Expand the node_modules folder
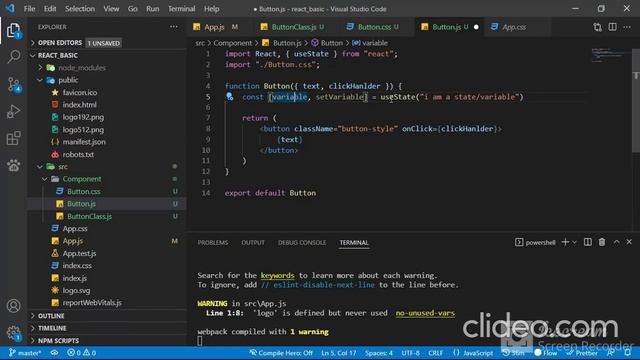Viewport: 640px width, 360px height. (40, 67)
